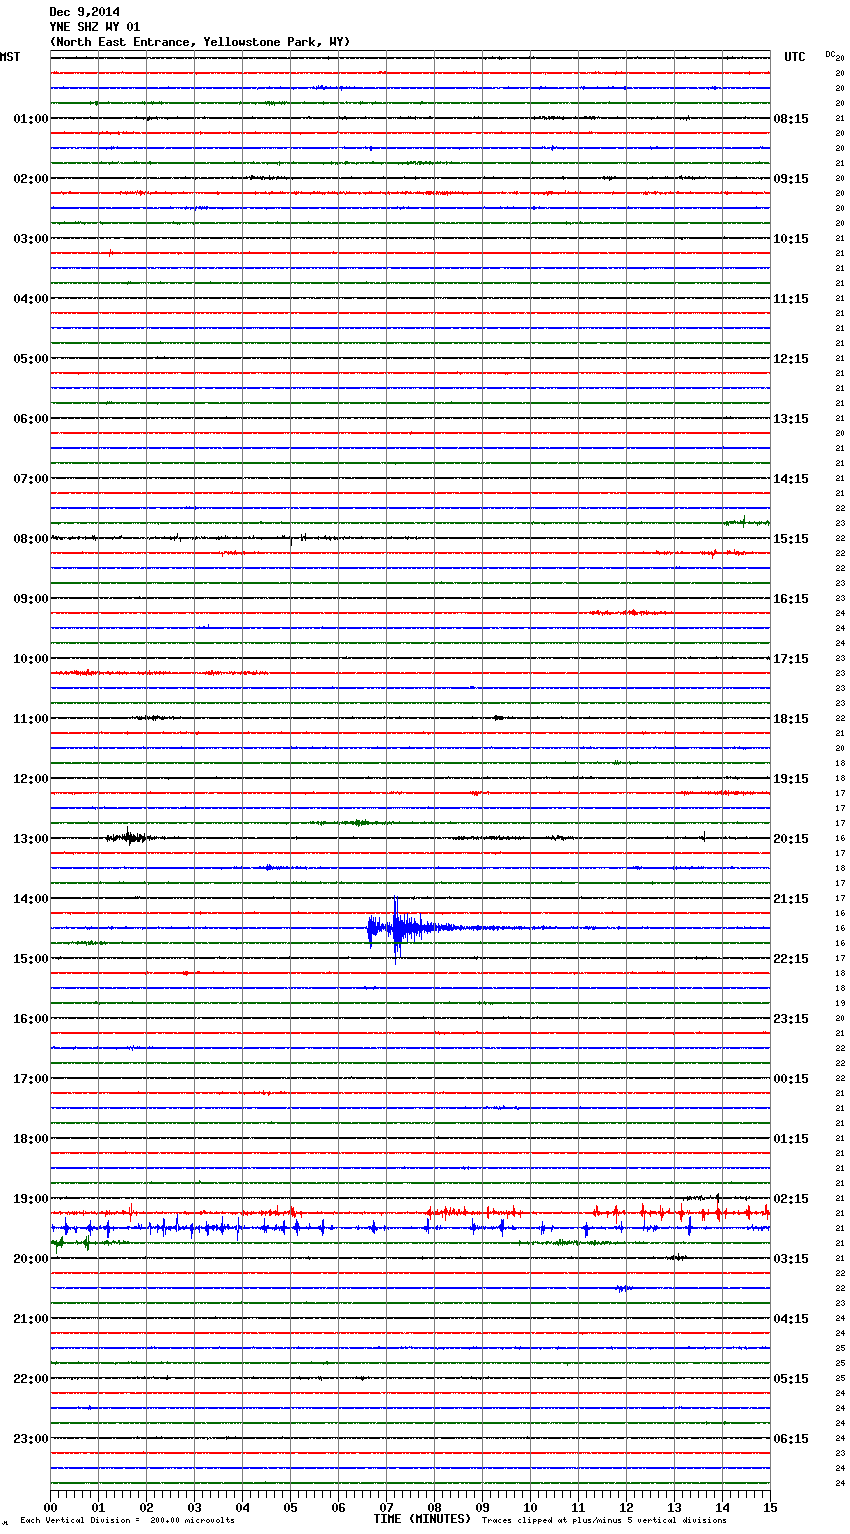The width and height of the screenshot is (850, 1534).
Task: Click the minute tick label "09" on the axis
Action: point(482,1507)
